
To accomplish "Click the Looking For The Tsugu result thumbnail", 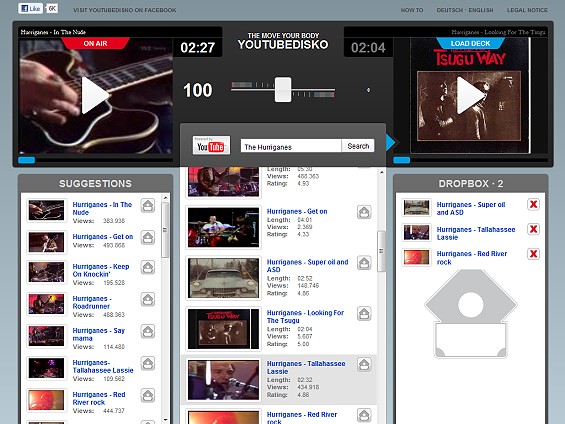I will pos(223,329).
